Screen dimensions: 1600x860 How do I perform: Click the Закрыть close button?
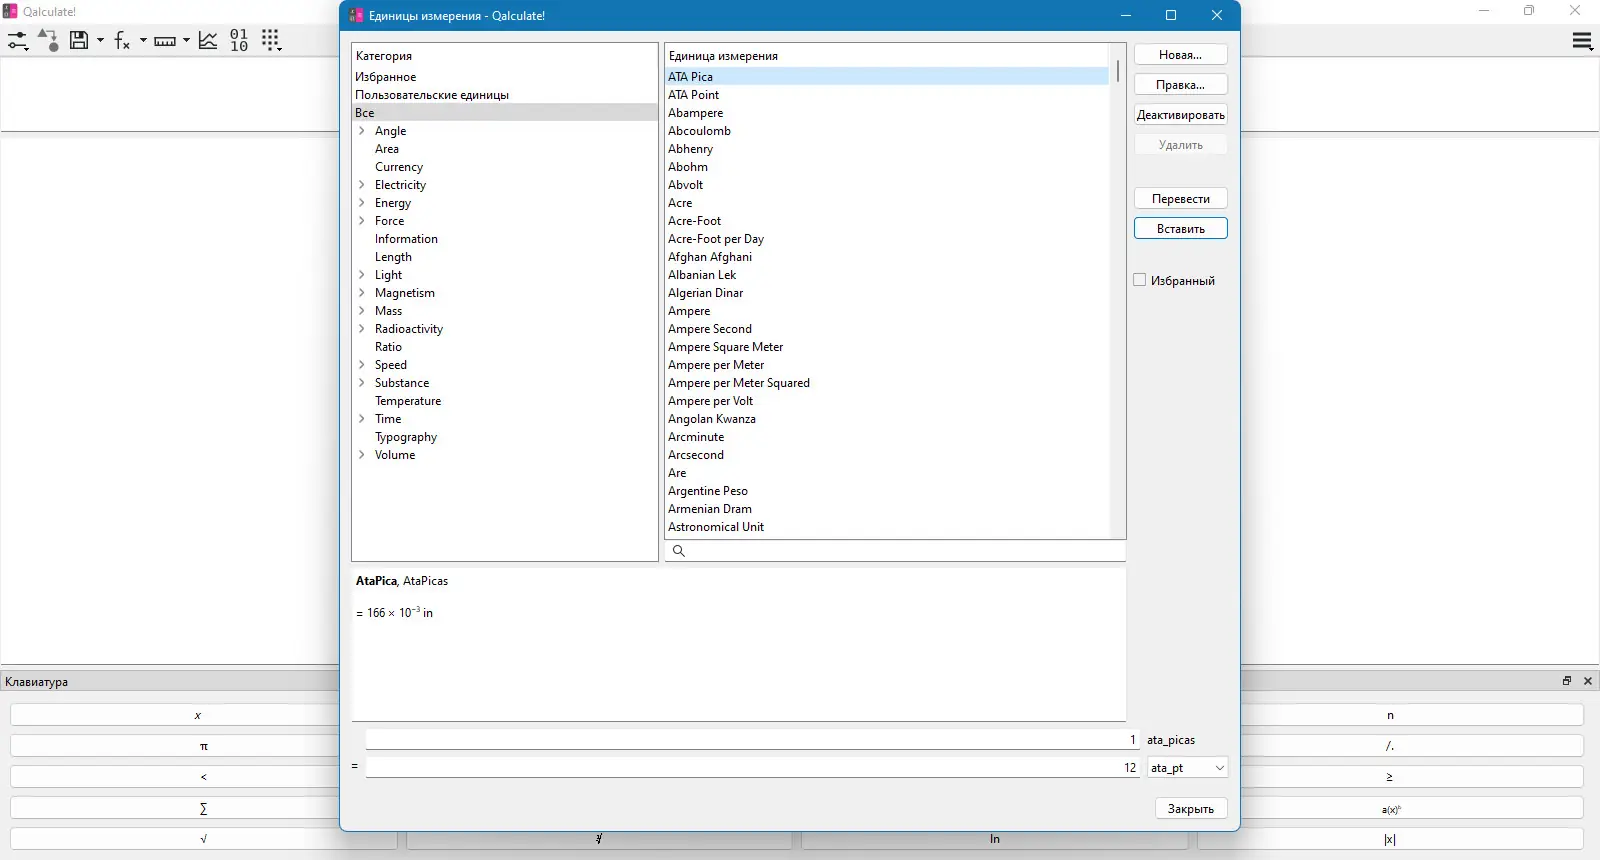[x=1191, y=809]
